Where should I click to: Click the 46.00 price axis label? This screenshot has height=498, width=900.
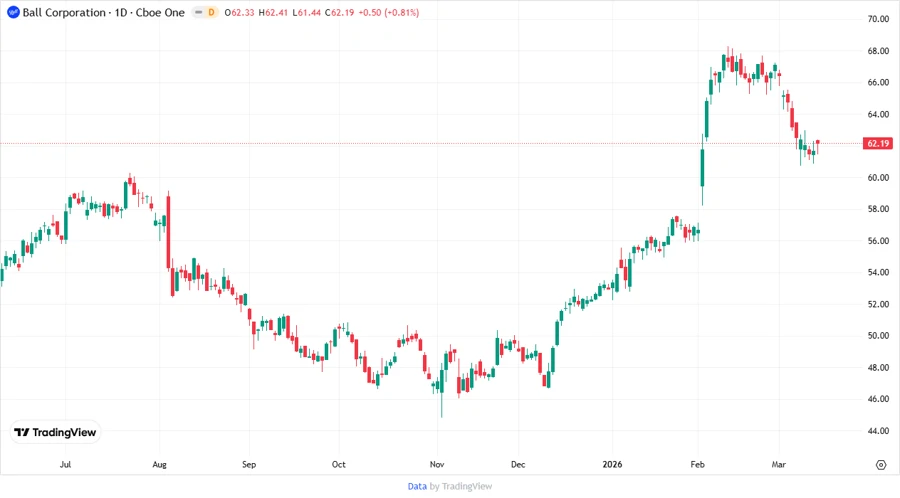coord(878,399)
